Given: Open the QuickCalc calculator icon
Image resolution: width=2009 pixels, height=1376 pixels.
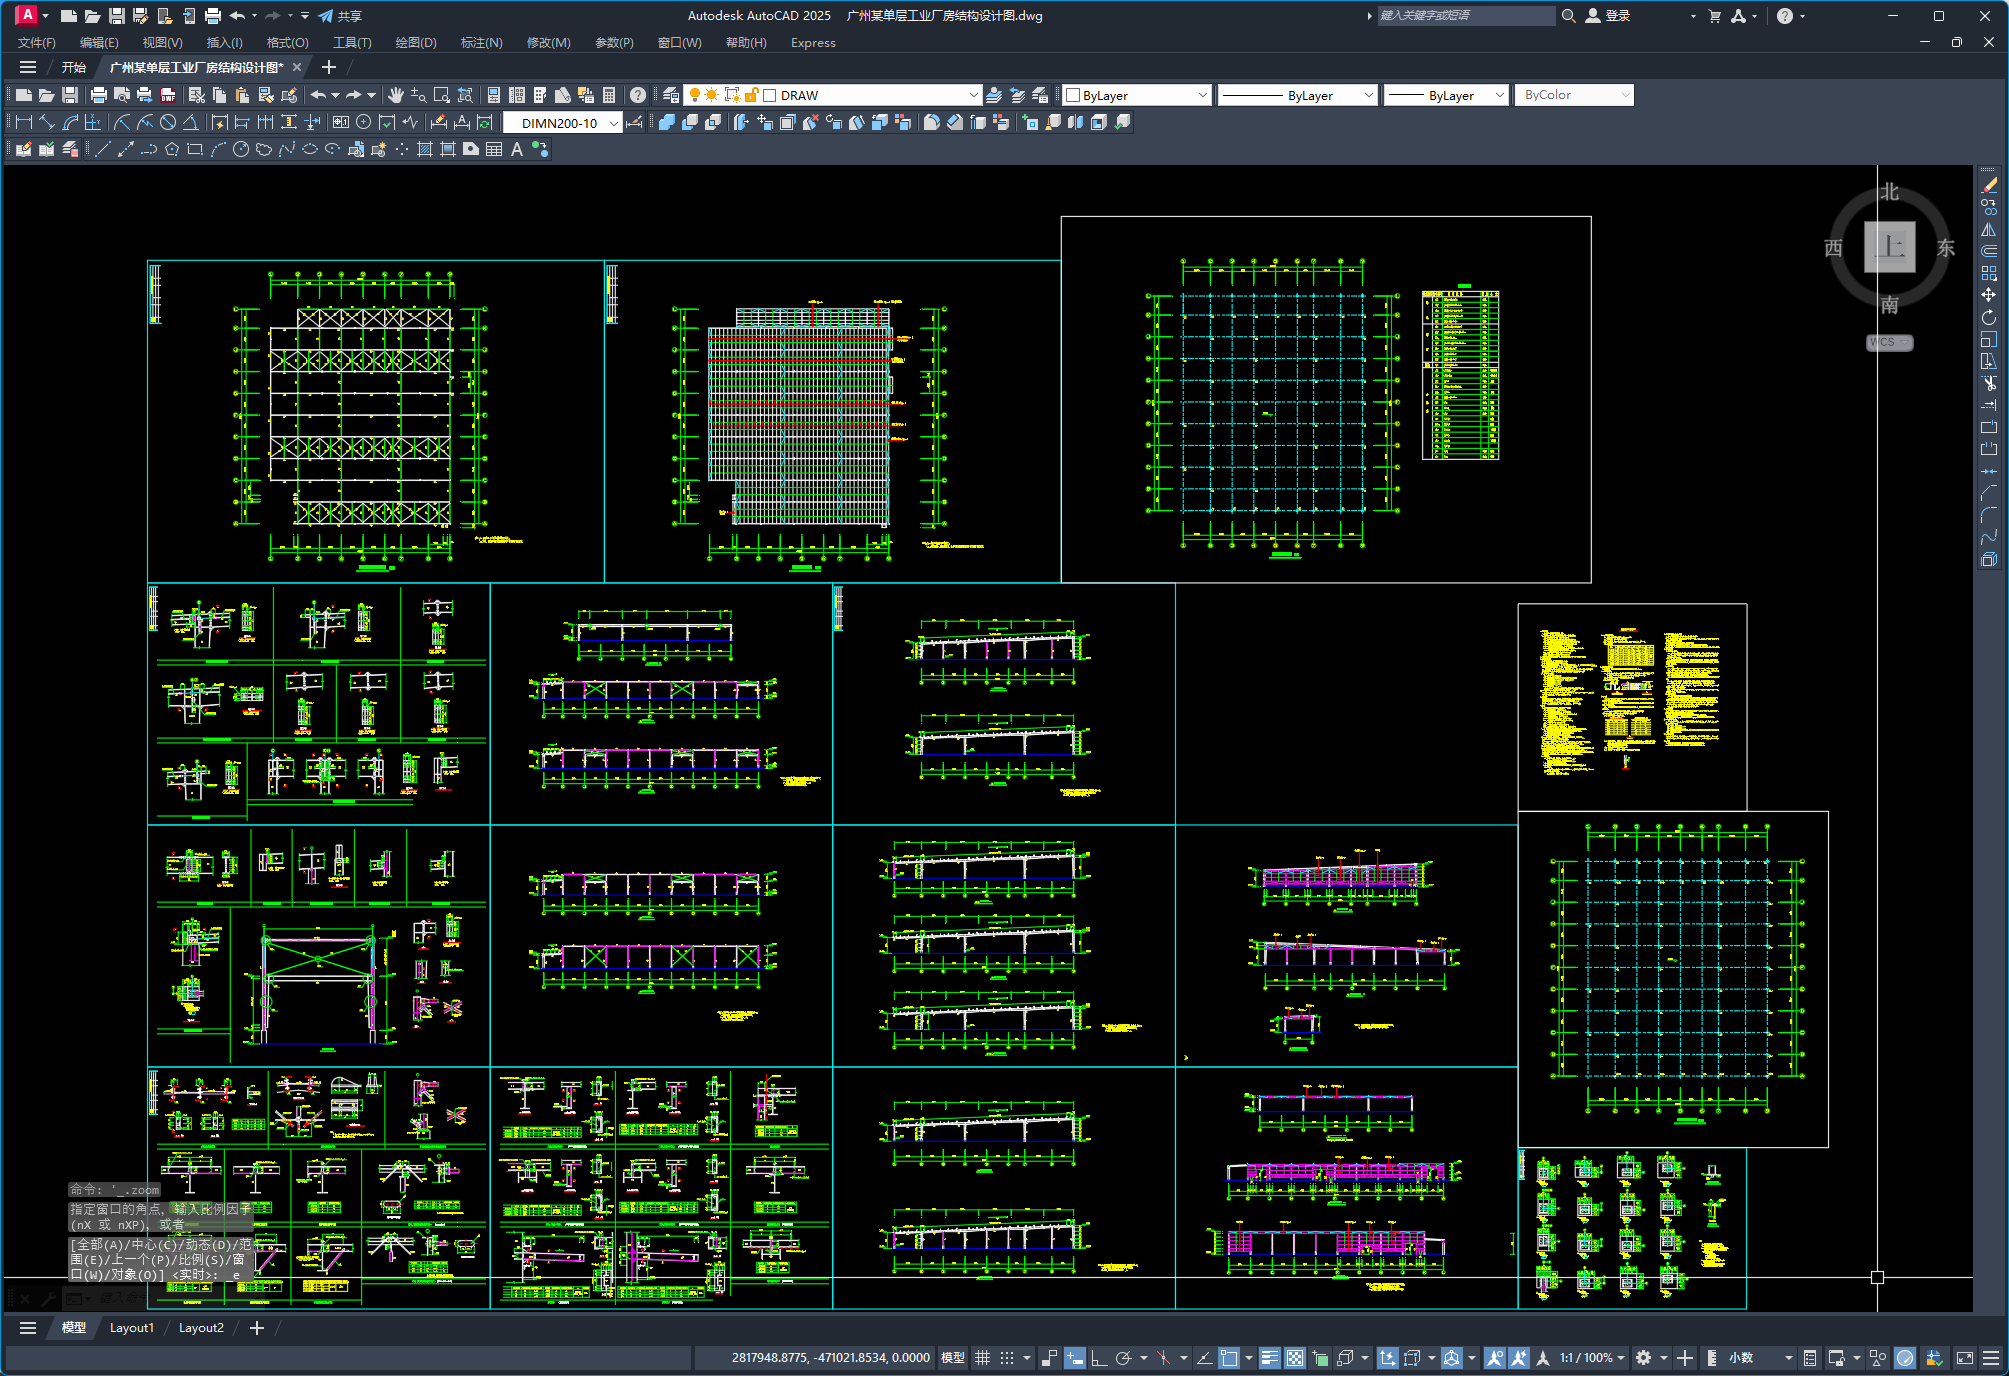Looking at the screenshot, I should (609, 95).
